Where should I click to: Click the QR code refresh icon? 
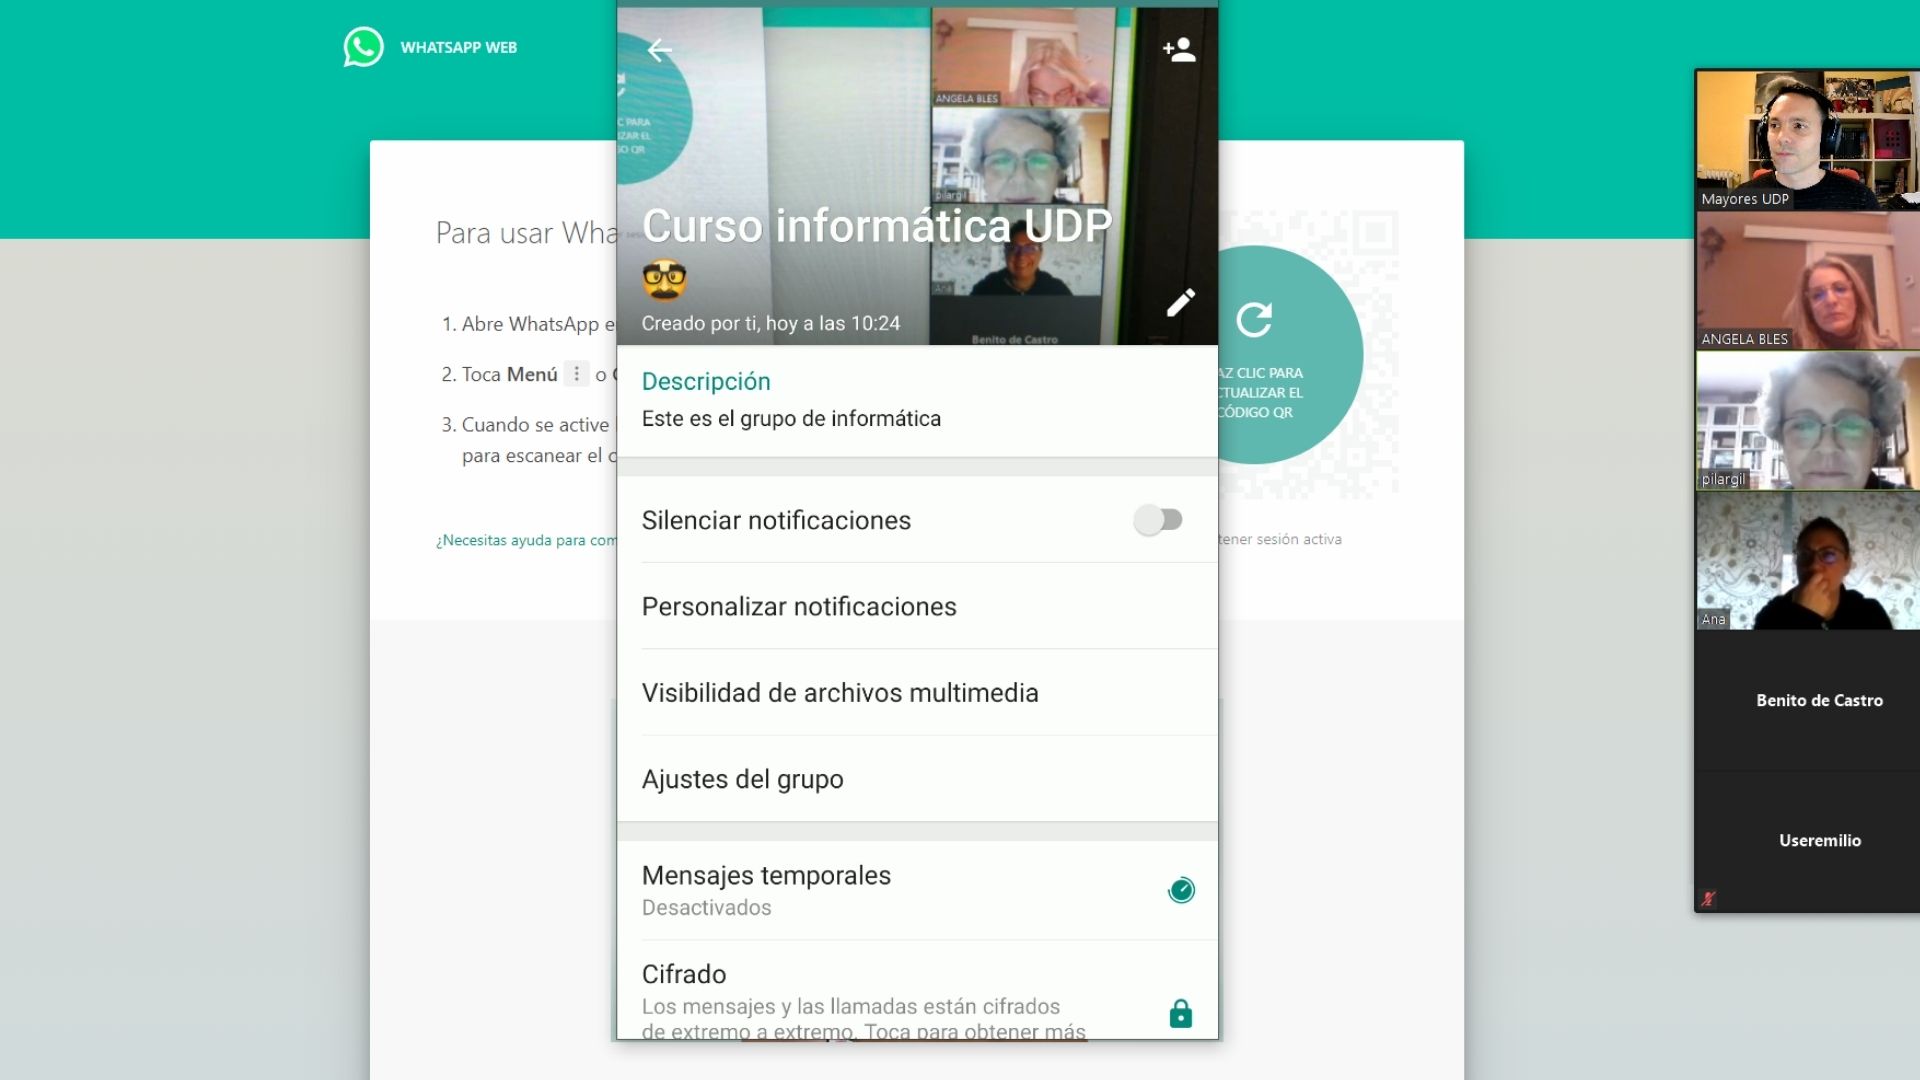tap(1254, 320)
